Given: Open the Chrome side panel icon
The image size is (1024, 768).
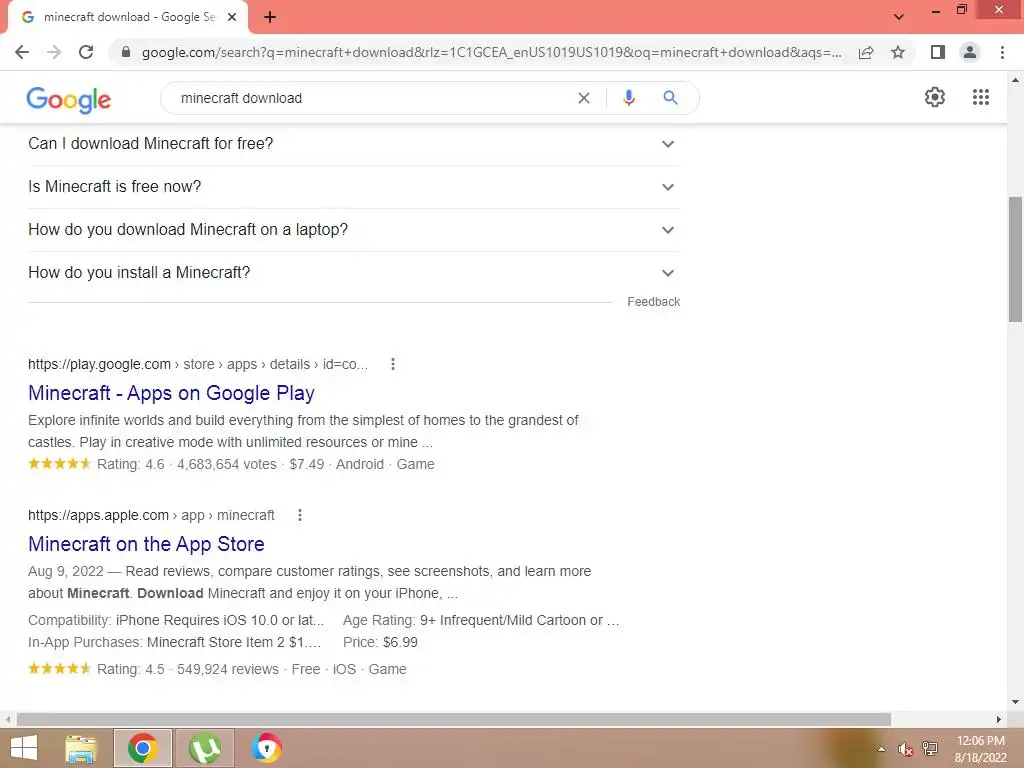Looking at the screenshot, I should pyautogui.click(x=938, y=52).
